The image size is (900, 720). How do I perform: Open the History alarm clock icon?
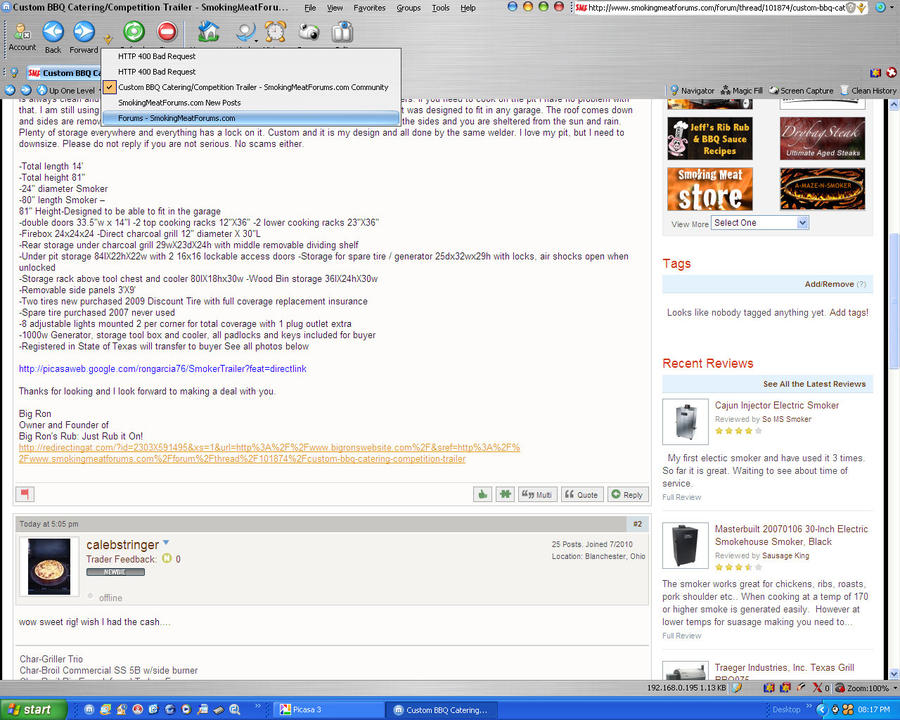point(275,32)
